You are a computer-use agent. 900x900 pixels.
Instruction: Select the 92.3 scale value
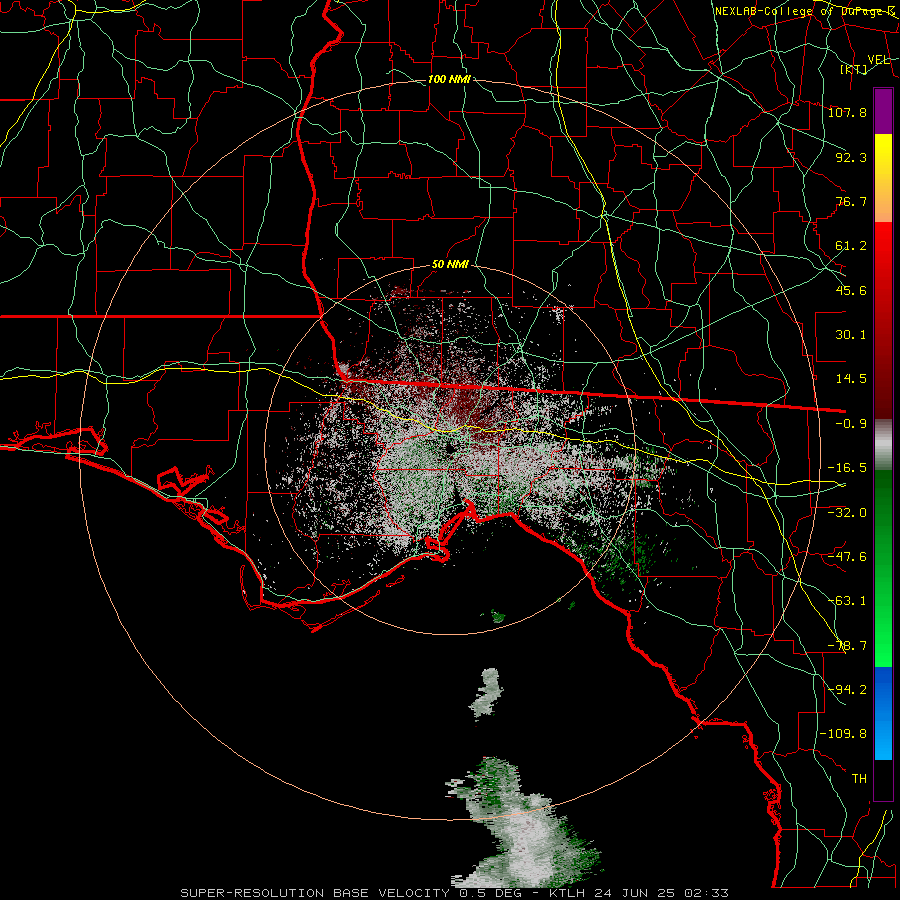point(851,157)
